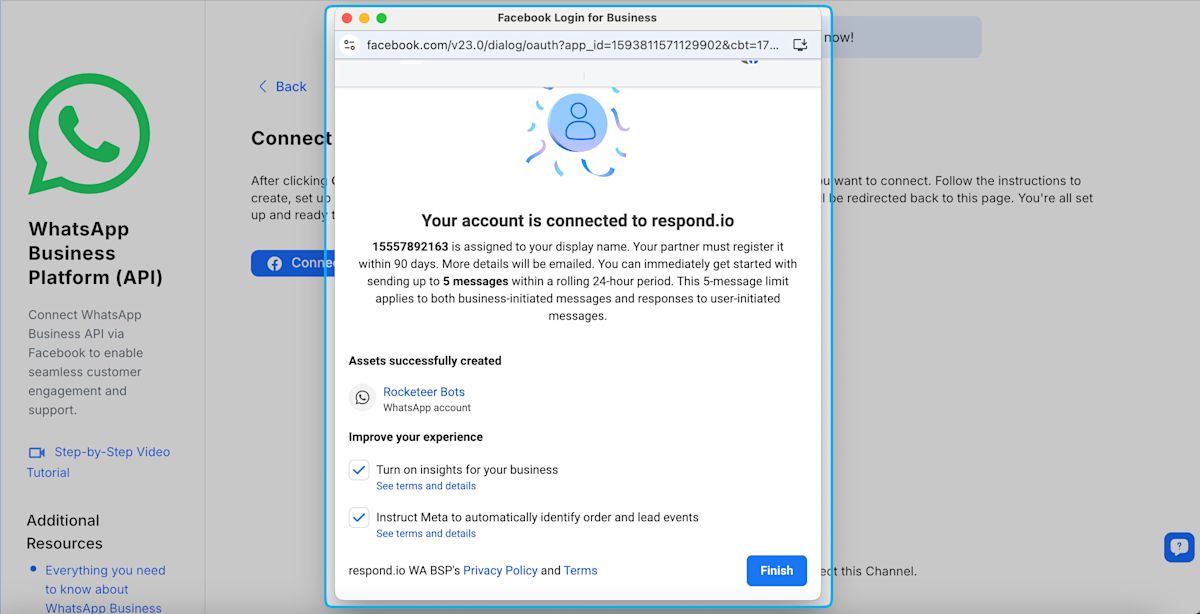Click the WhatsApp icon beside Rocketeer Bots

pyautogui.click(x=362, y=398)
